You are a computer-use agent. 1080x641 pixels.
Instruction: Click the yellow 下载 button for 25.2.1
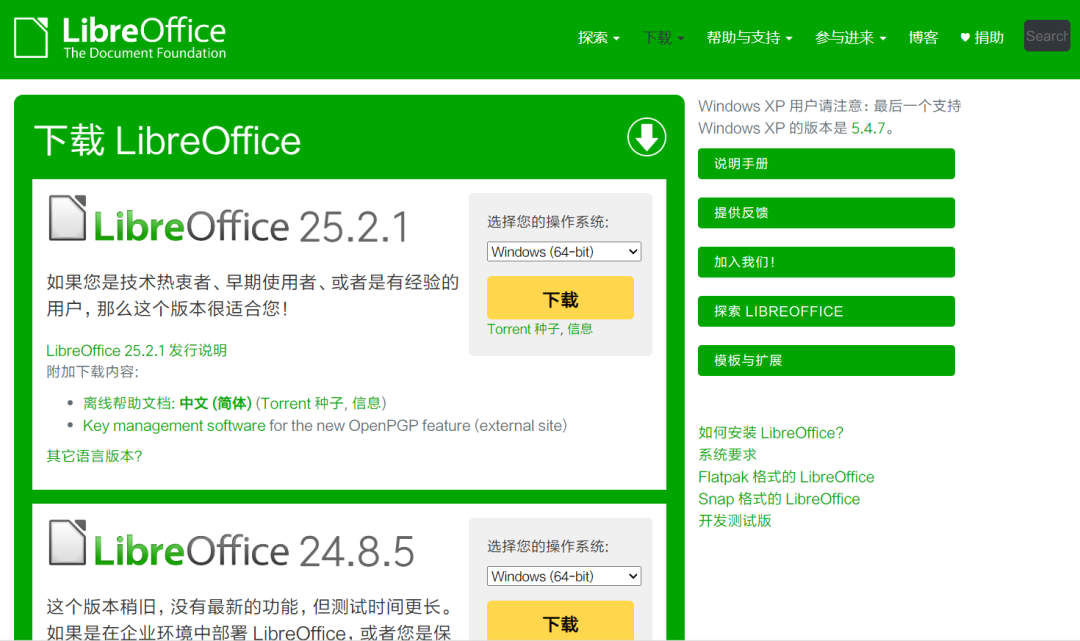tap(560, 298)
